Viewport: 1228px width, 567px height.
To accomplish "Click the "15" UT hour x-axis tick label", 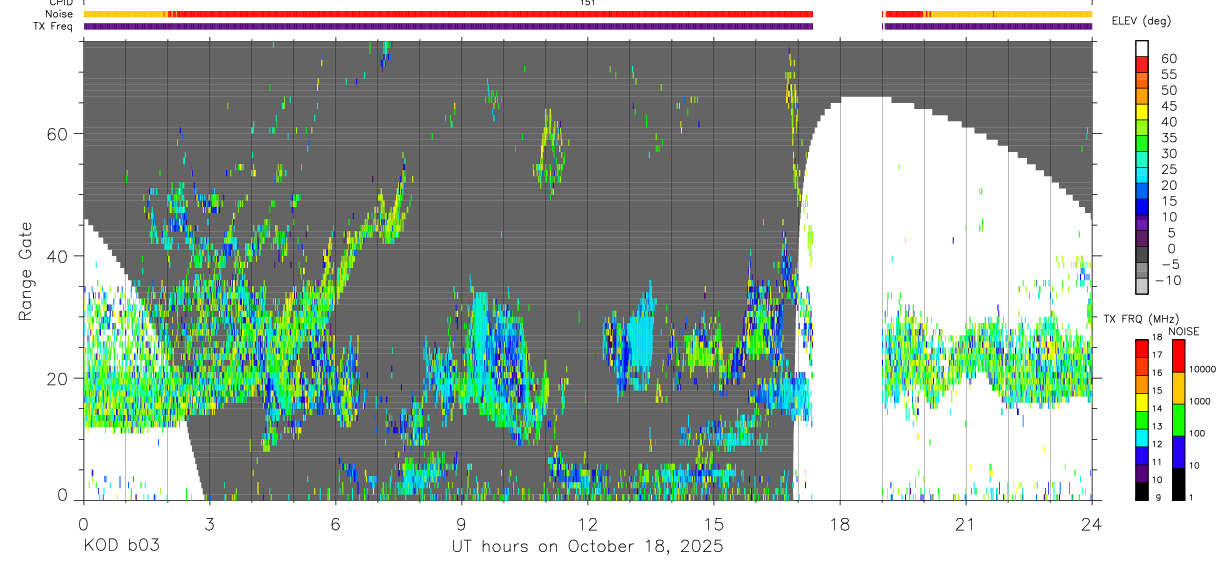I will click(x=713, y=523).
